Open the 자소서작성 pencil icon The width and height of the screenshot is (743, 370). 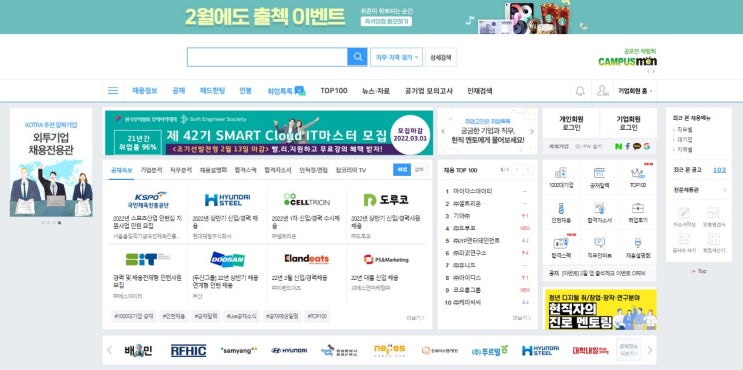pos(683,213)
